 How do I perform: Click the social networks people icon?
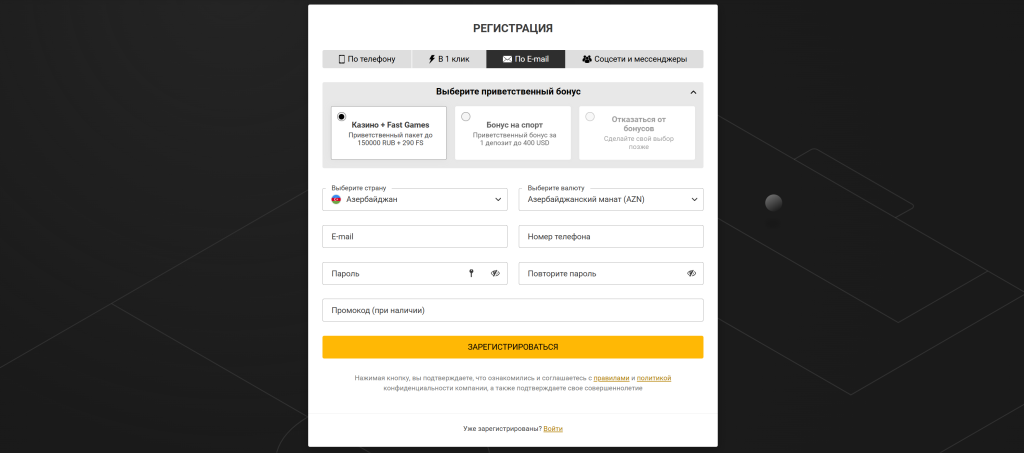[x=587, y=59]
